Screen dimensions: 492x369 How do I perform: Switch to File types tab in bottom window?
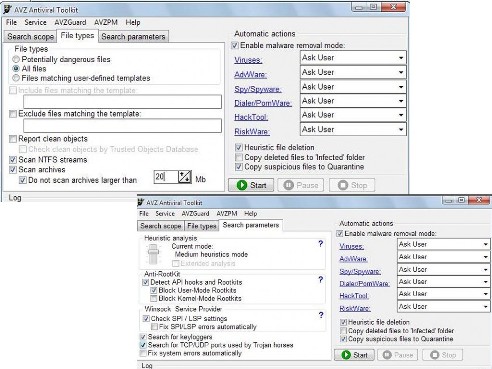tap(202, 226)
